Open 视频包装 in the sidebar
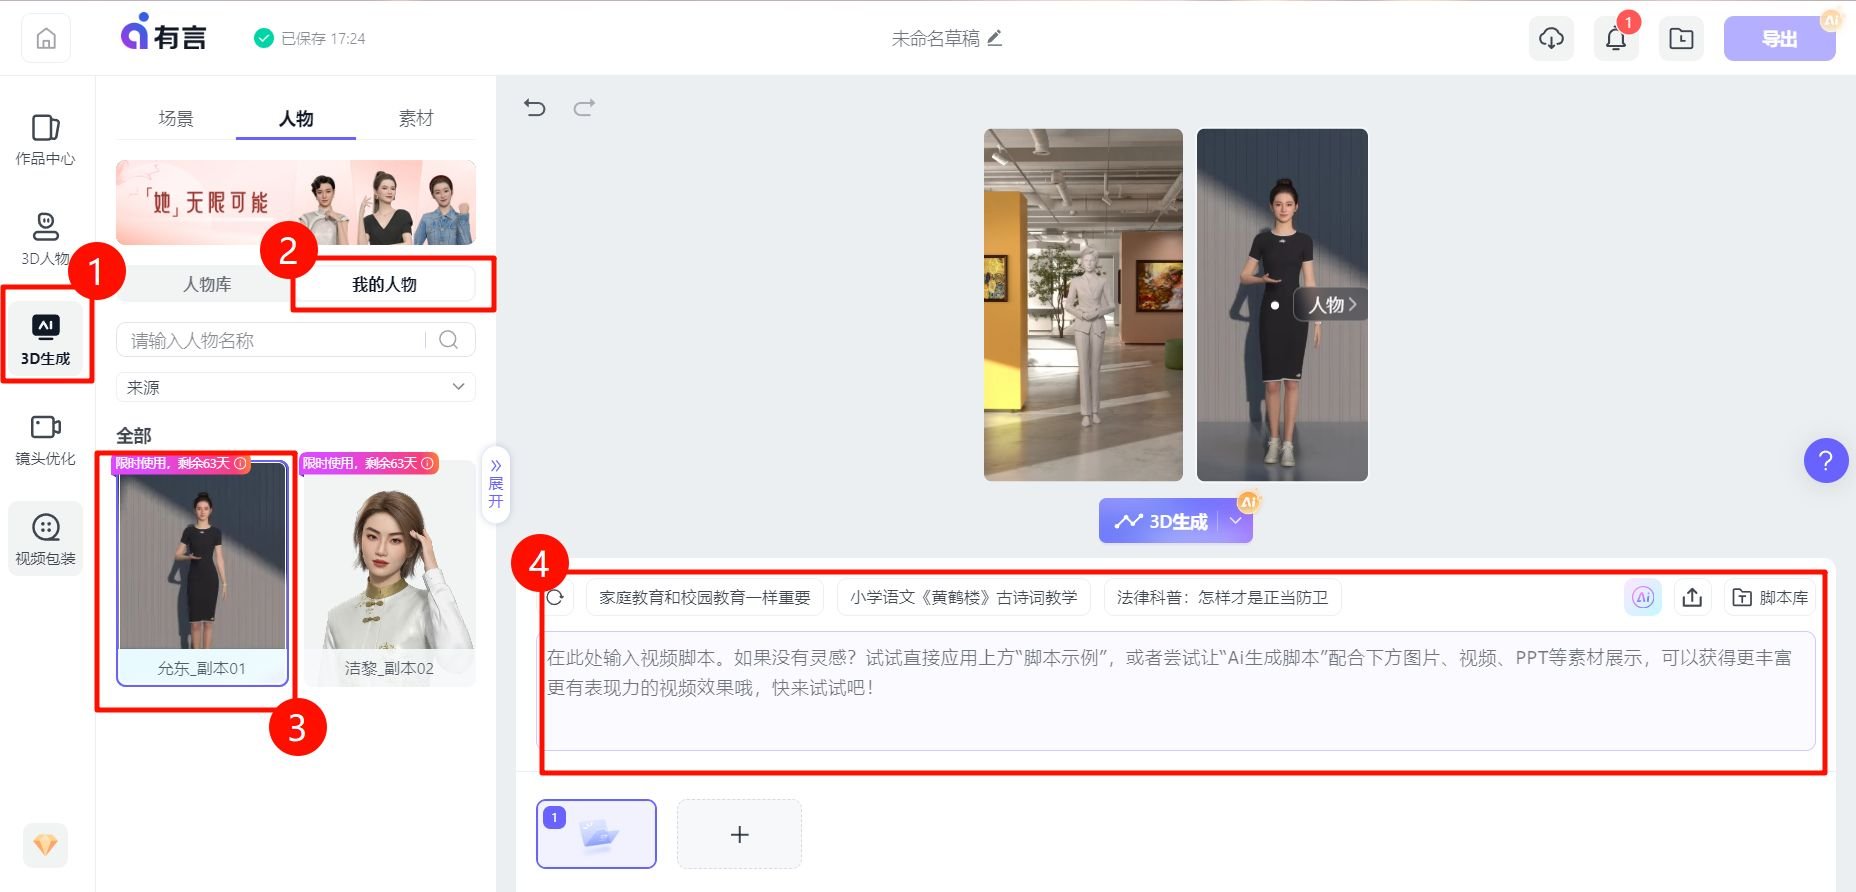 [45, 539]
